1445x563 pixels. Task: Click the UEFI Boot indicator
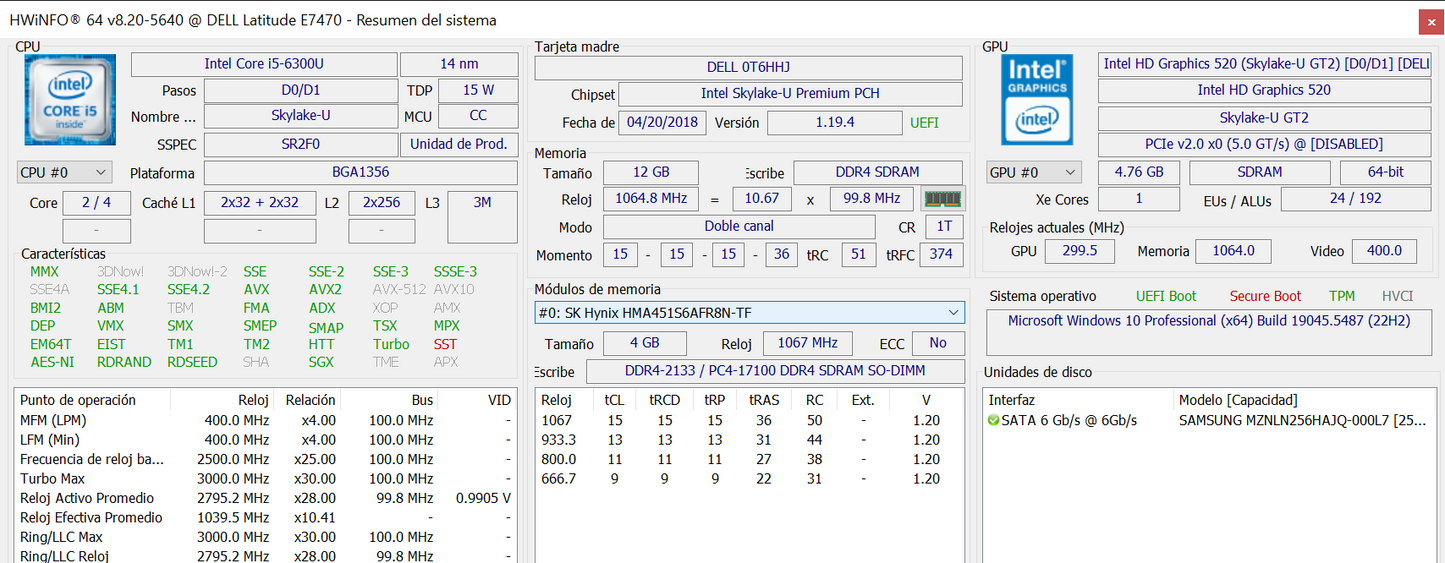(1165, 296)
